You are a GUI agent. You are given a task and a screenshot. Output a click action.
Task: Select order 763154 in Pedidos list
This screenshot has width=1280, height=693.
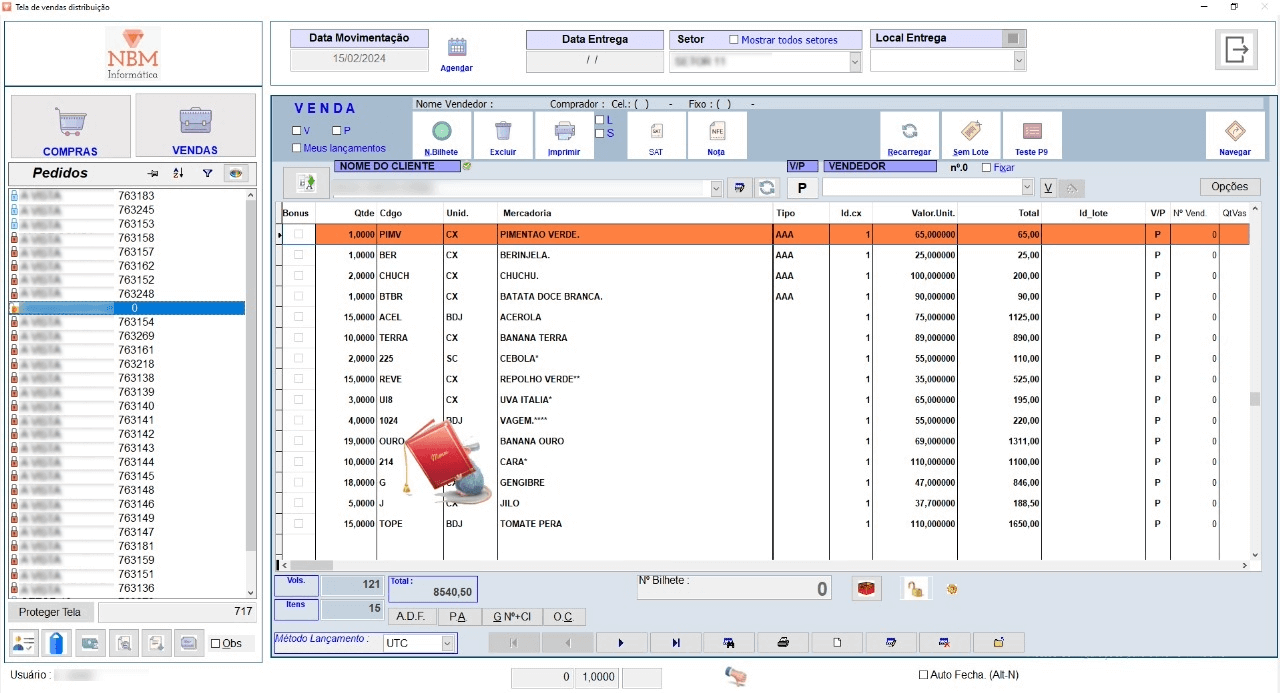pyautogui.click(x=136, y=322)
